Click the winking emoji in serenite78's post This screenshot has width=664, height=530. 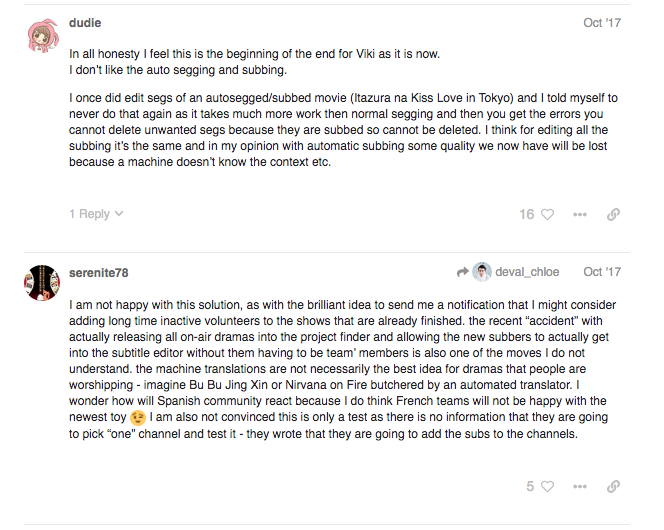[x=138, y=418]
